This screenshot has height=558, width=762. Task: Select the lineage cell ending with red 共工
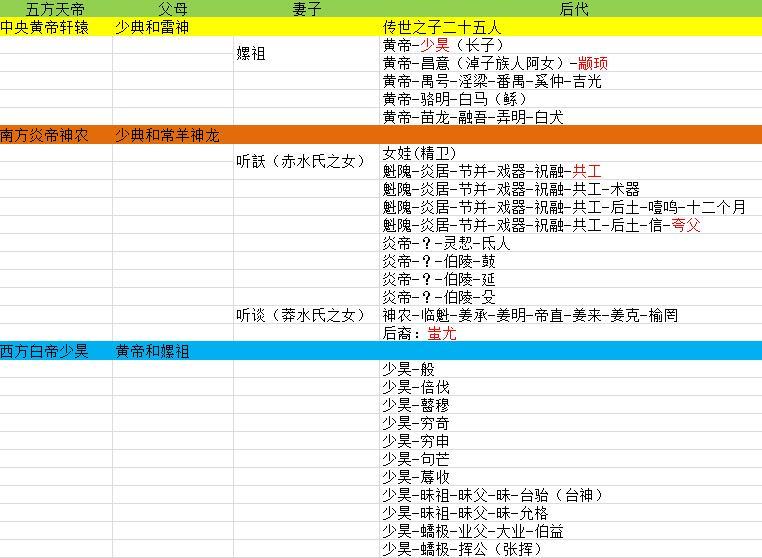coord(571,171)
